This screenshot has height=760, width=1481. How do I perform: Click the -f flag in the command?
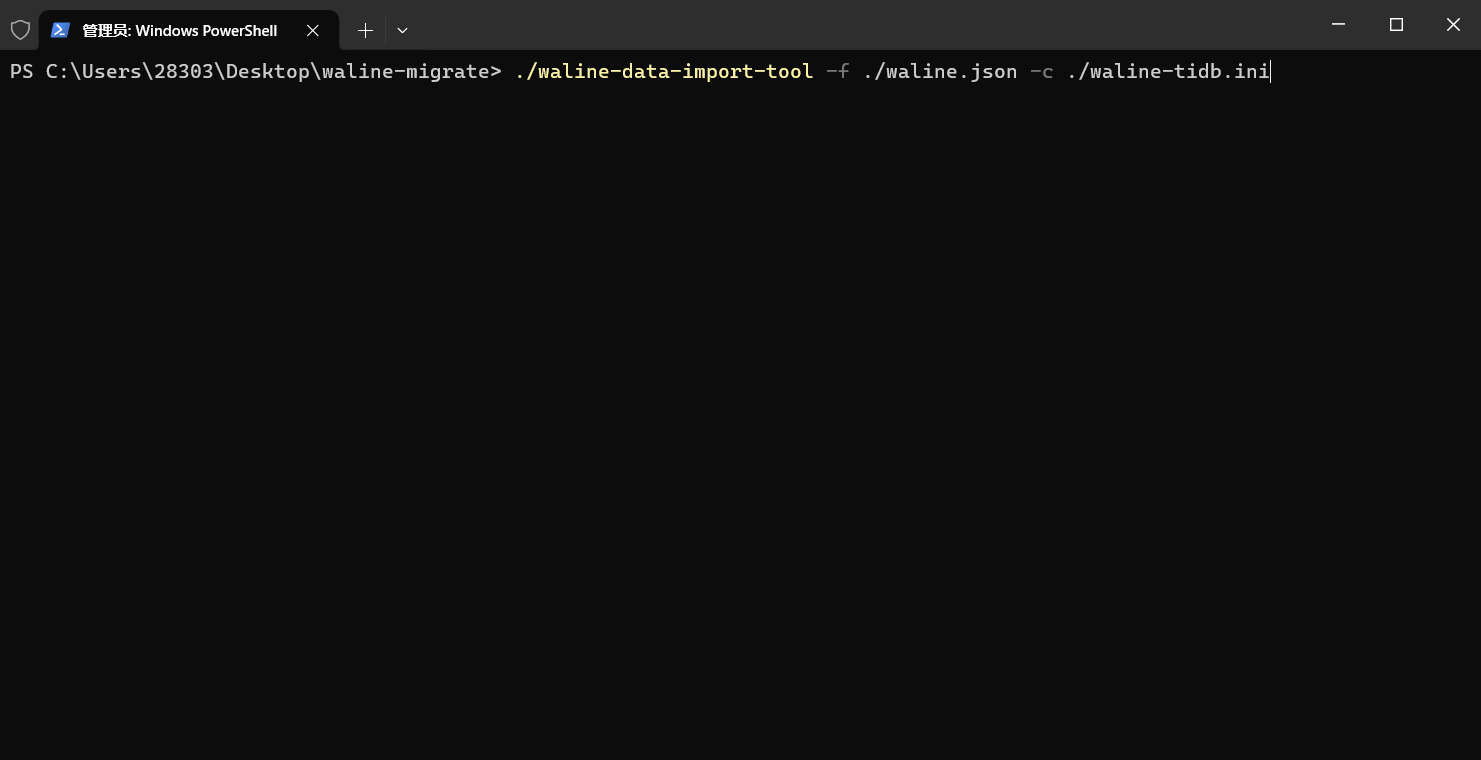pos(838,71)
